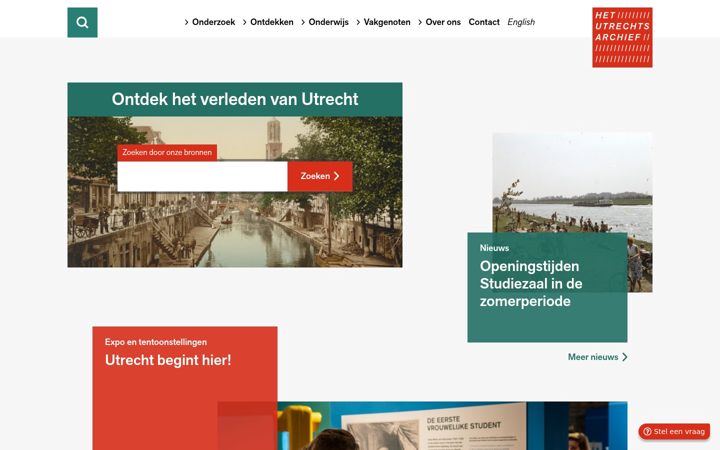Open the Onderzoek menu item
This screenshot has width=720, height=450.
214,22
